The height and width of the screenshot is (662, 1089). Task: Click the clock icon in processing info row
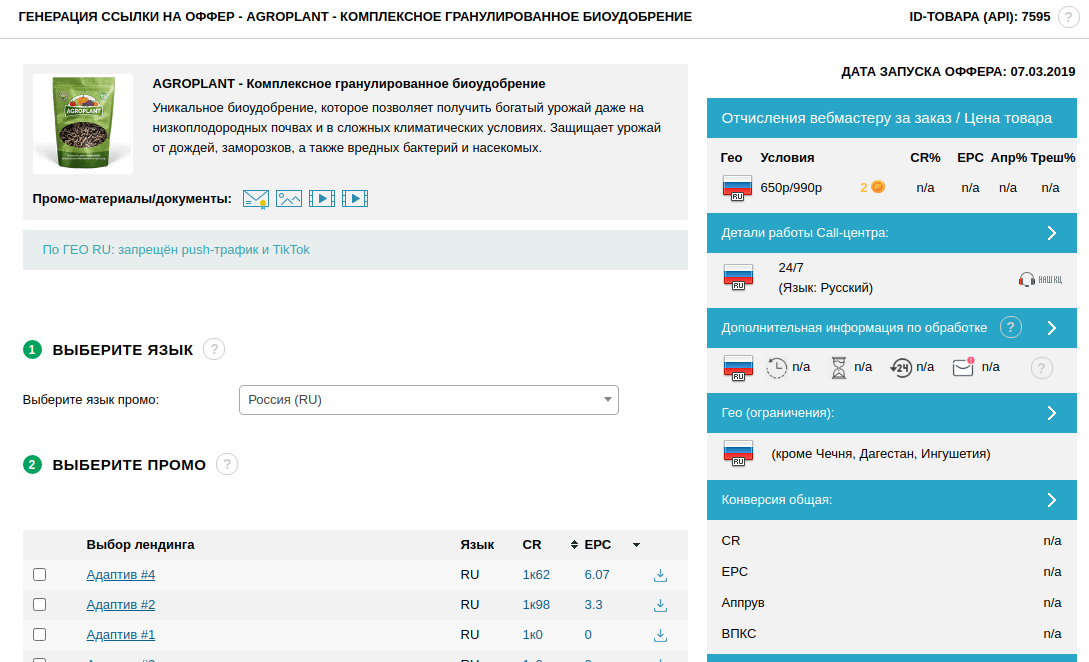pos(776,367)
